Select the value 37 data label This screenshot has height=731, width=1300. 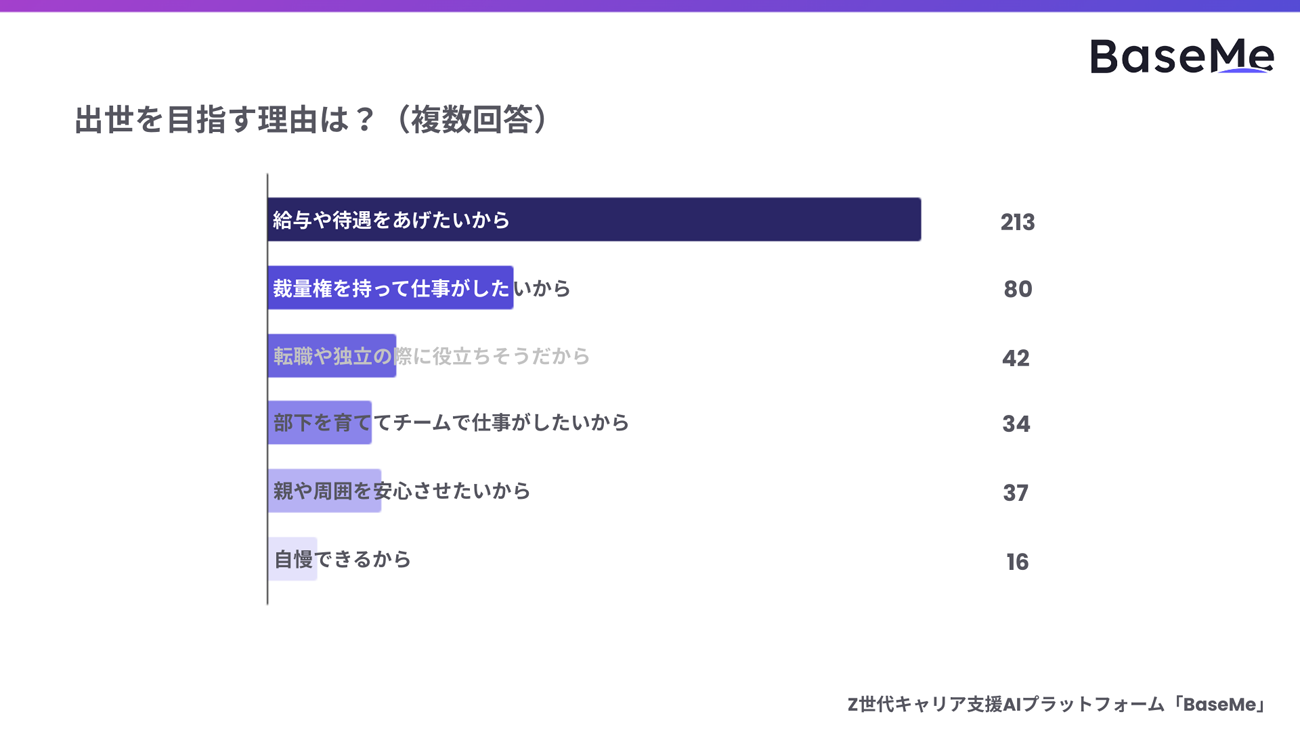pos(1015,493)
